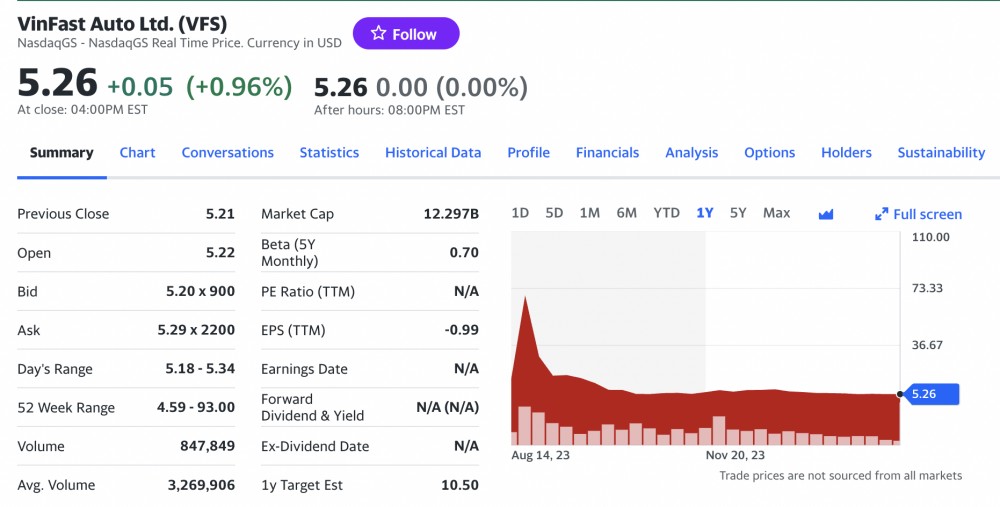The width and height of the screenshot is (1000, 507).
Task: Select the Max chart range
Action: point(777,213)
